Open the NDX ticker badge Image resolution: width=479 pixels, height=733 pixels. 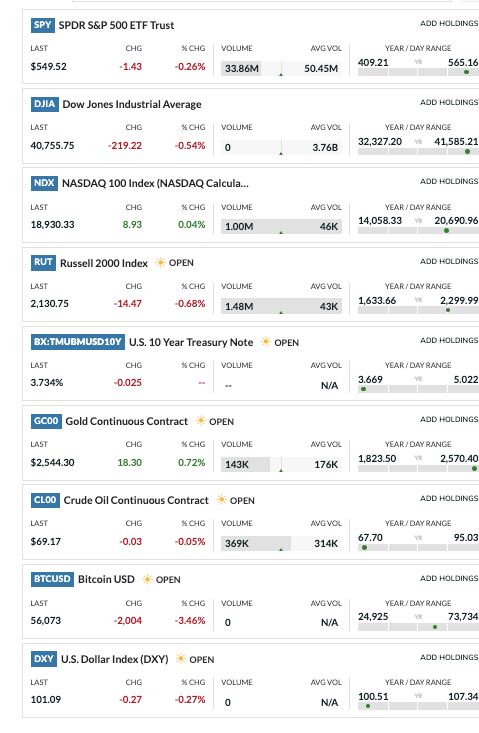click(44, 183)
